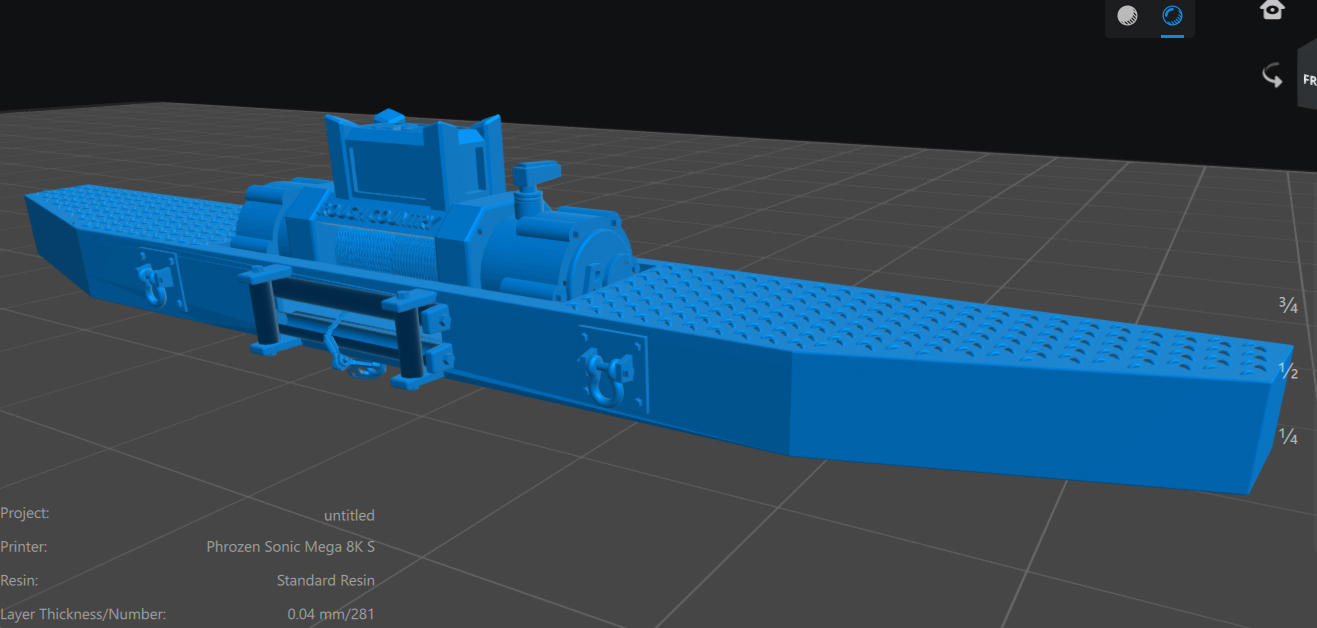Select the winch control box on top
This screenshot has height=628, width=1317.
410,158
